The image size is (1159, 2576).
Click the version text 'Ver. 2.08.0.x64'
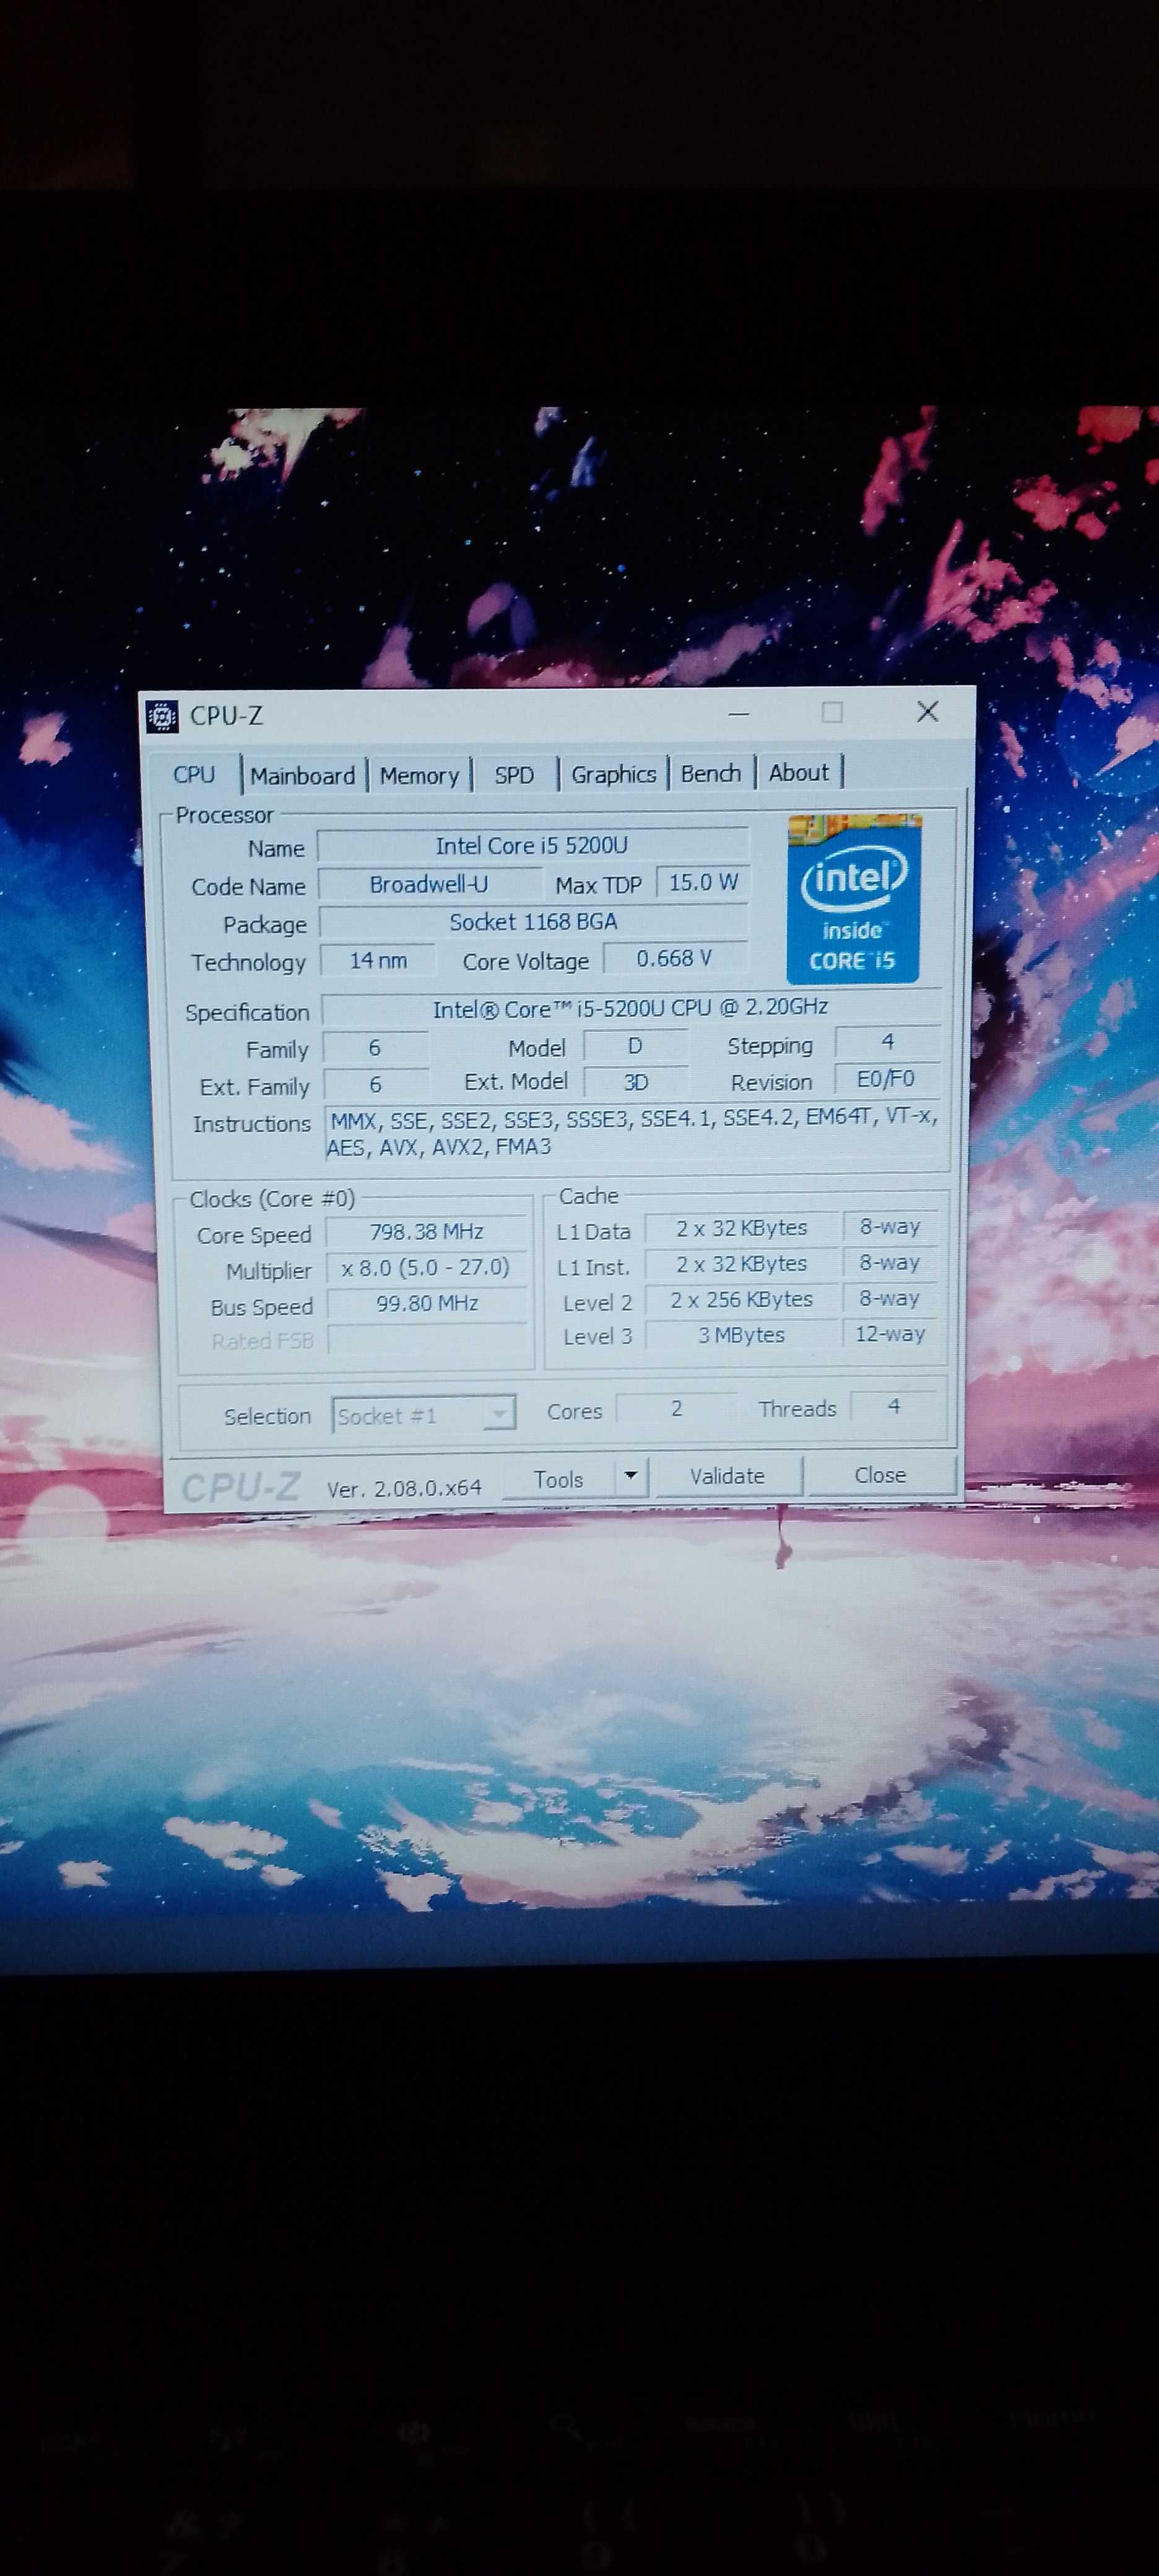(x=404, y=1488)
